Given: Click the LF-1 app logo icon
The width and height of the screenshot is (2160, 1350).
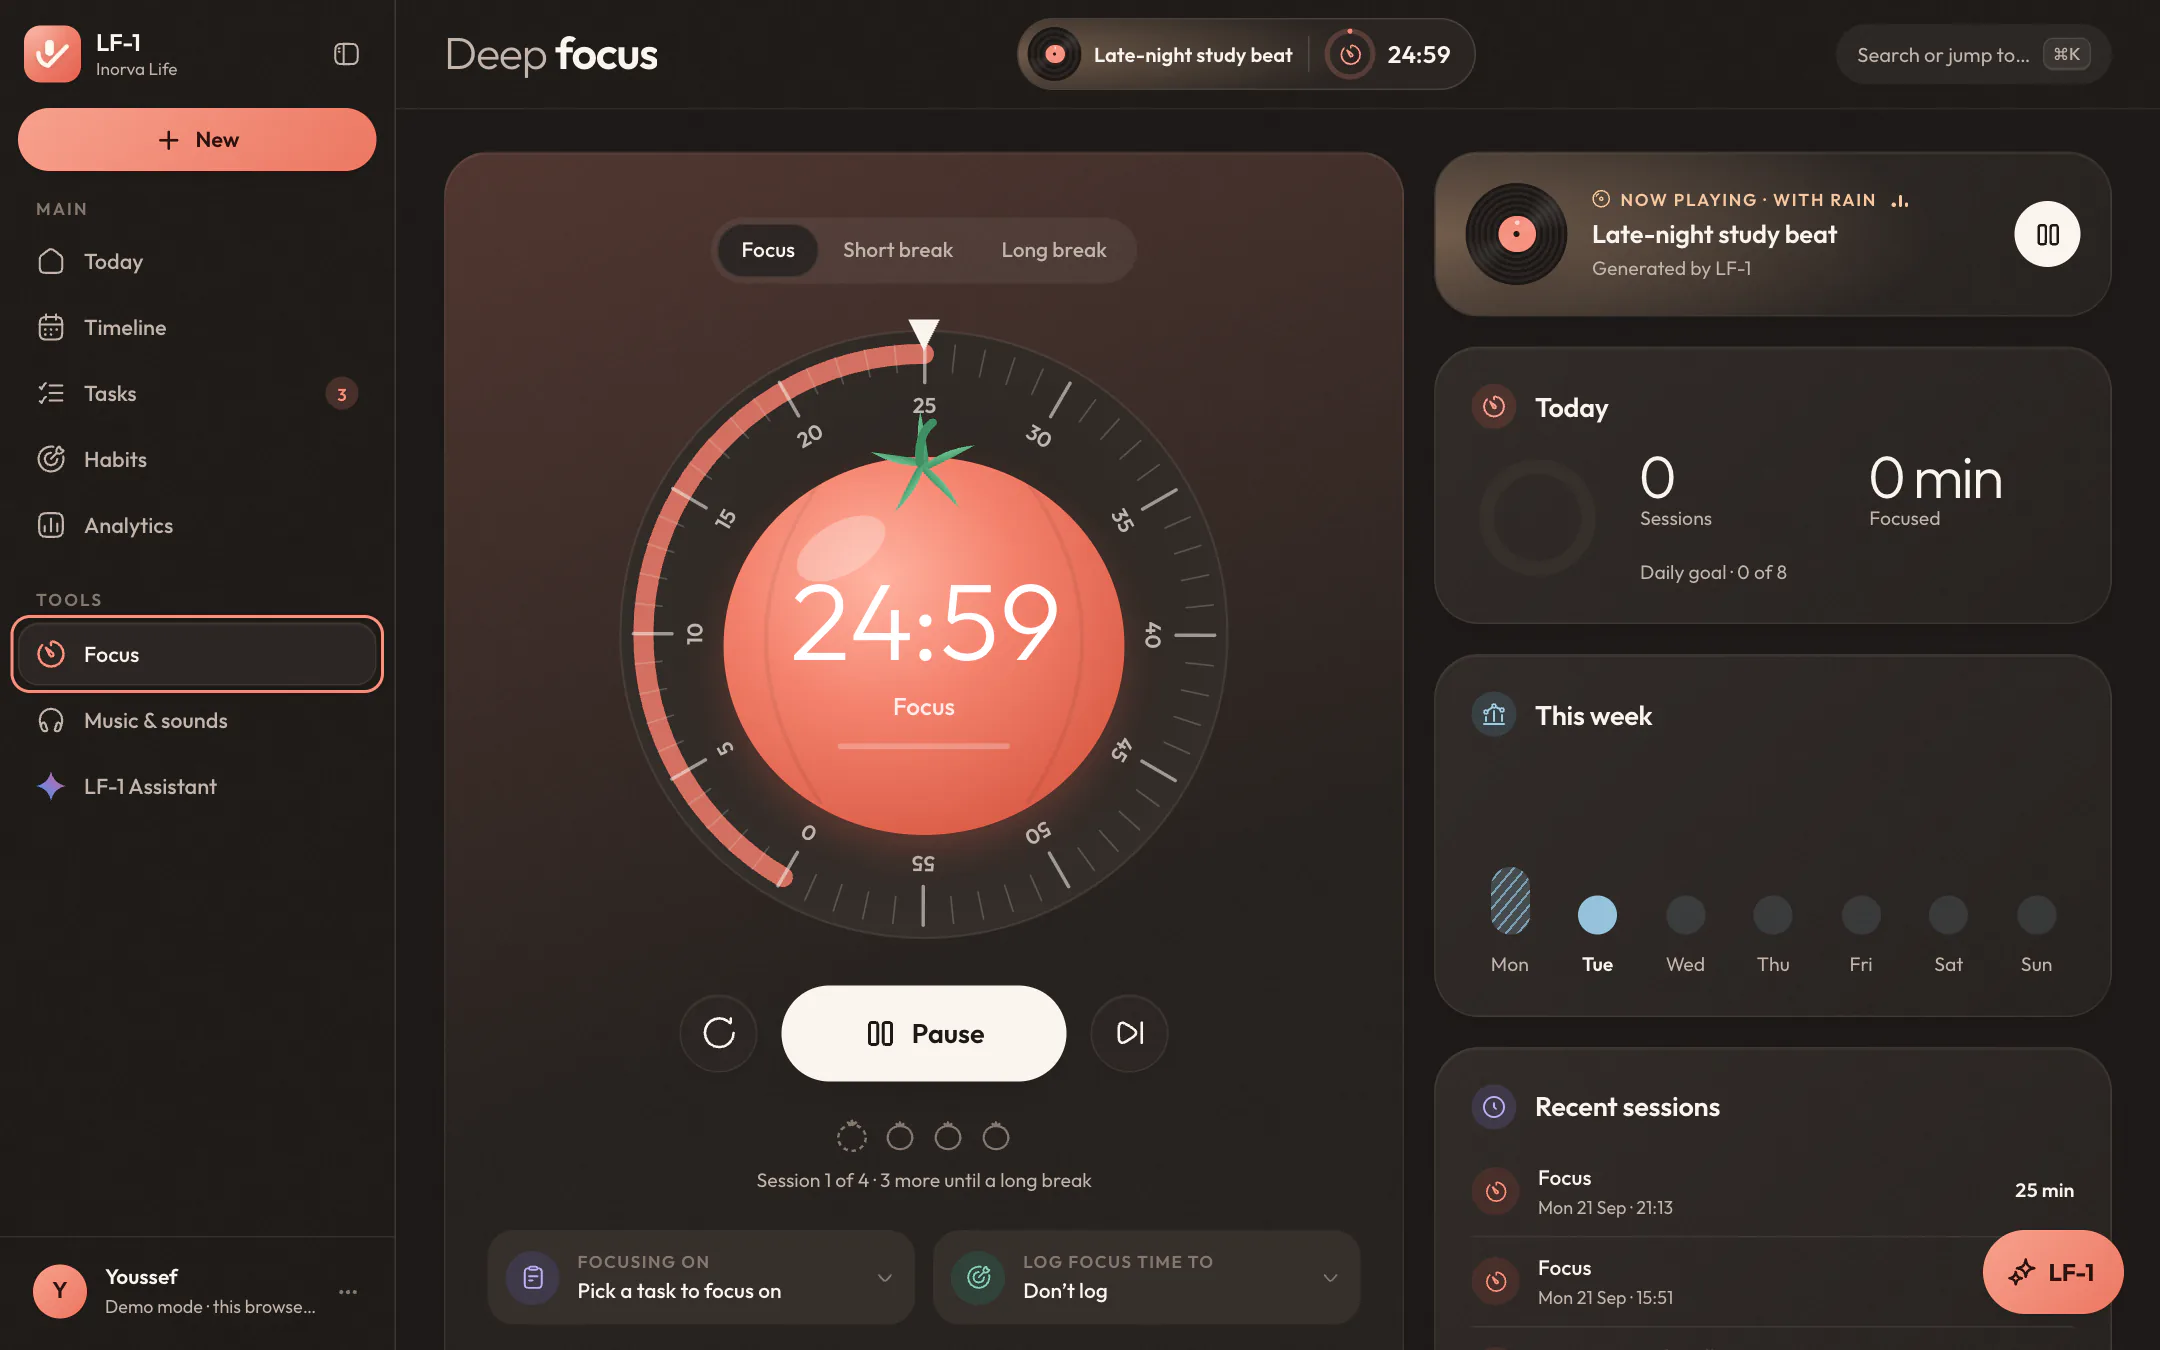Looking at the screenshot, I should coord(52,54).
